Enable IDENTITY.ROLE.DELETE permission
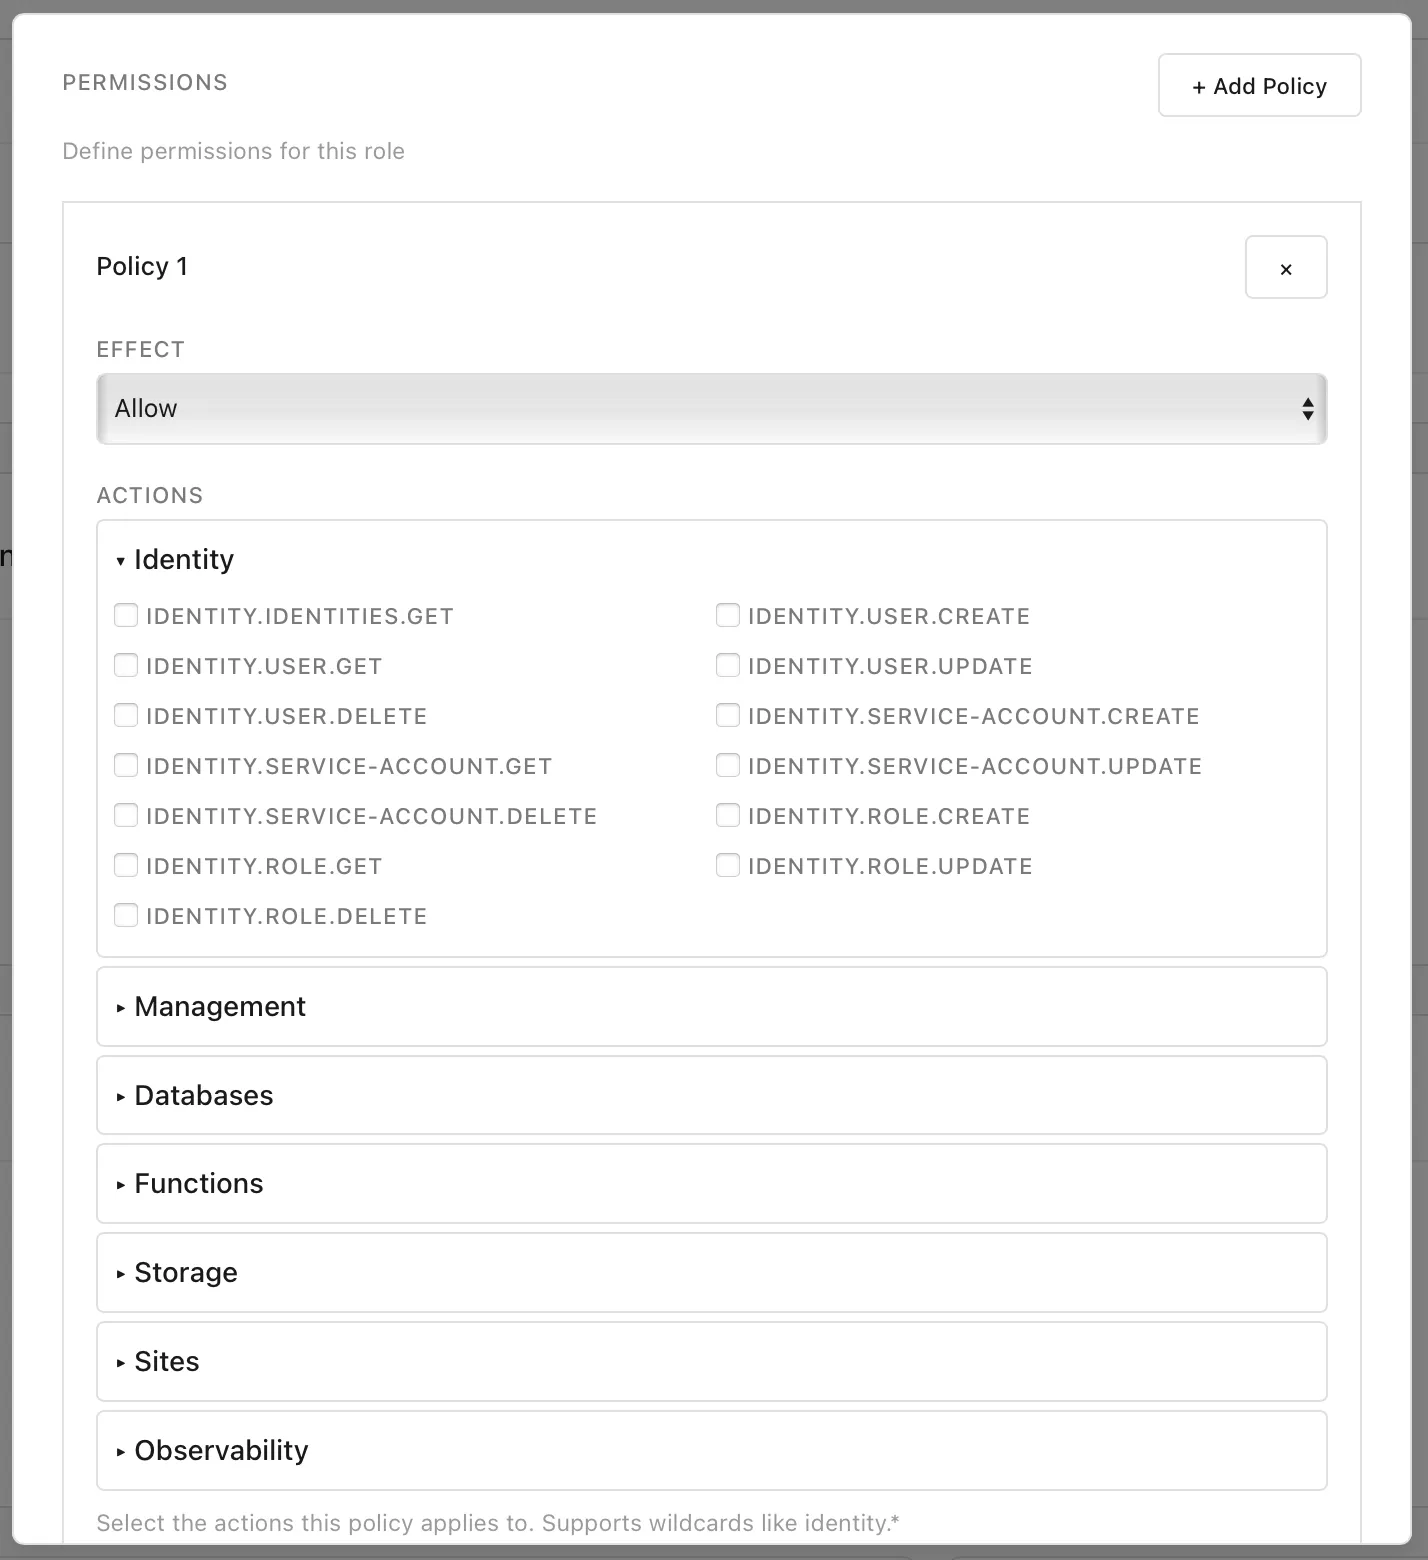 (126, 915)
